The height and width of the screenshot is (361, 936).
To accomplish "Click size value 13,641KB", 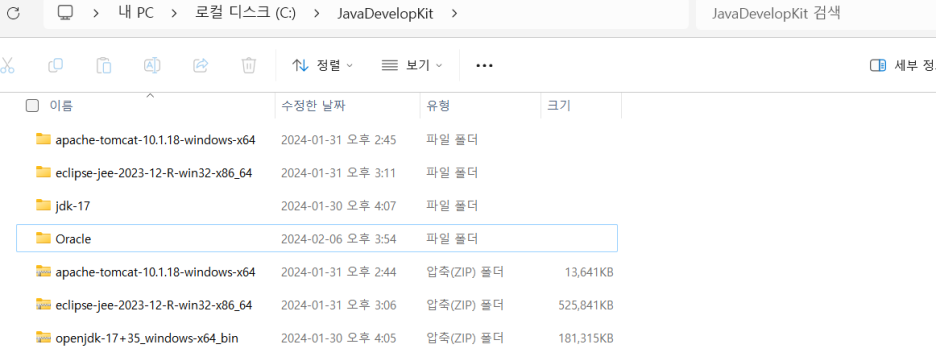I will coord(589,272).
